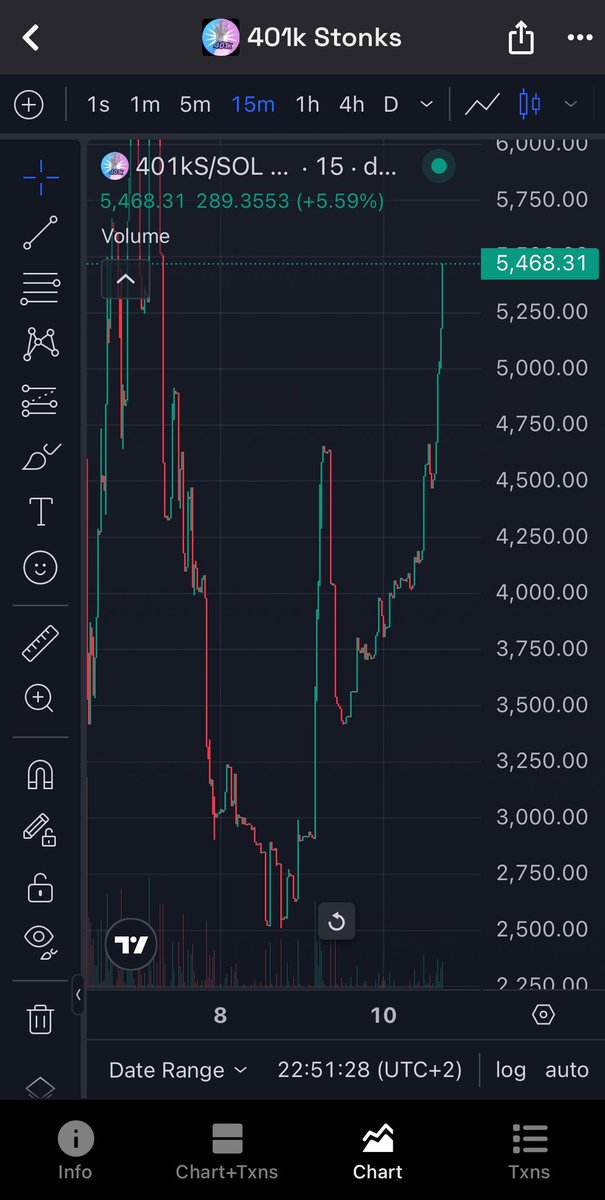Image resolution: width=605 pixels, height=1200 pixels.
Task: Select the candlestick chart style
Action: [530, 104]
